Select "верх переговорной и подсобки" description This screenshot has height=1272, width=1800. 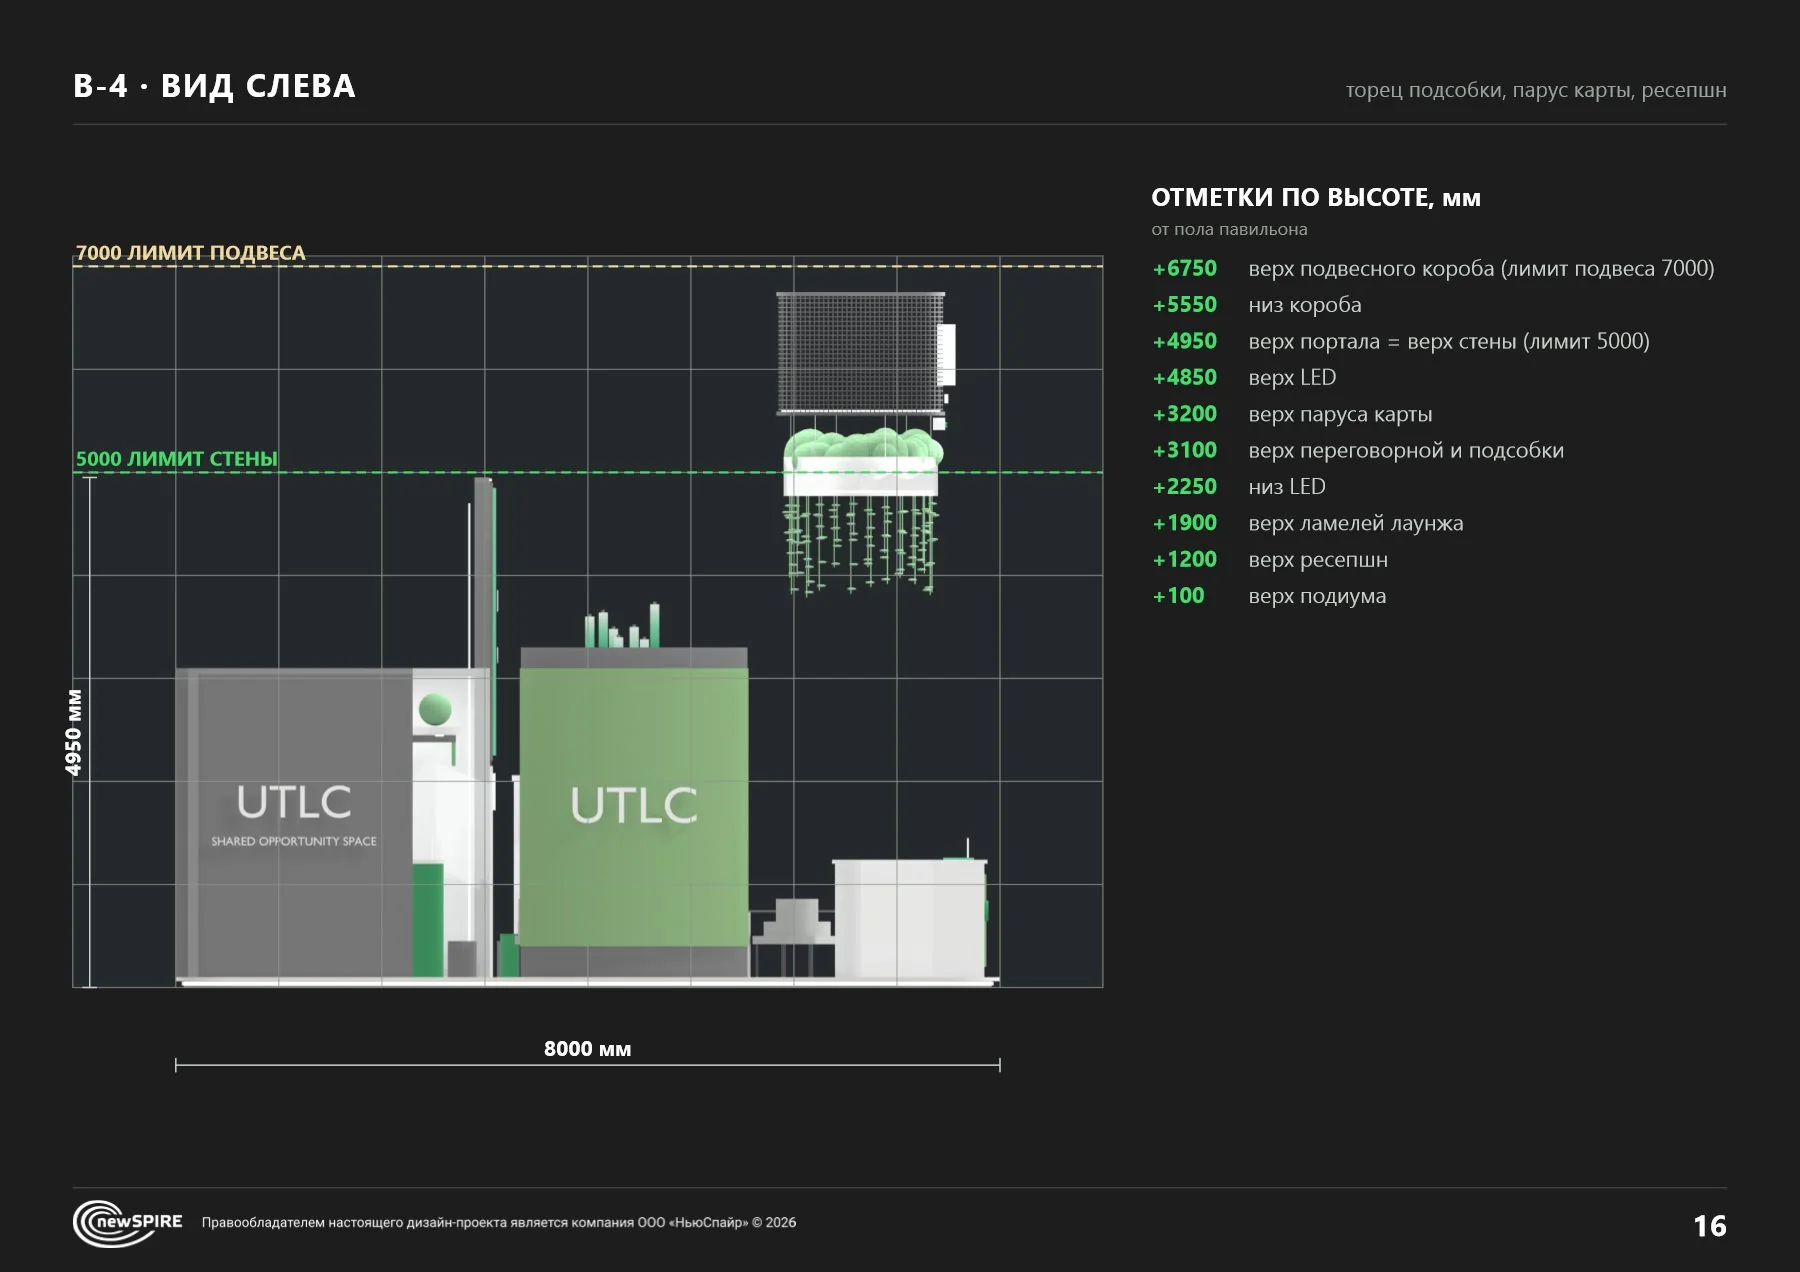coord(1406,451)
